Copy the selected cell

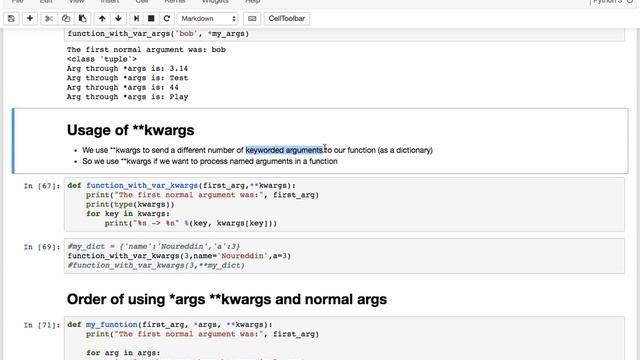tap(66, 18)
